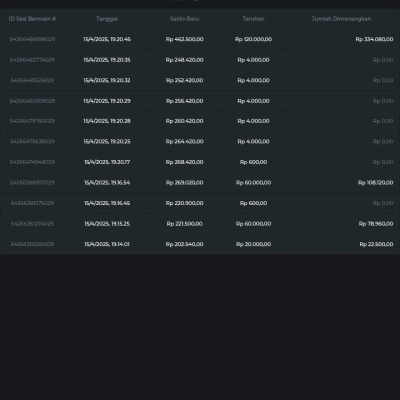Open session ID of the 19.15.25 row

click(32, 224)
